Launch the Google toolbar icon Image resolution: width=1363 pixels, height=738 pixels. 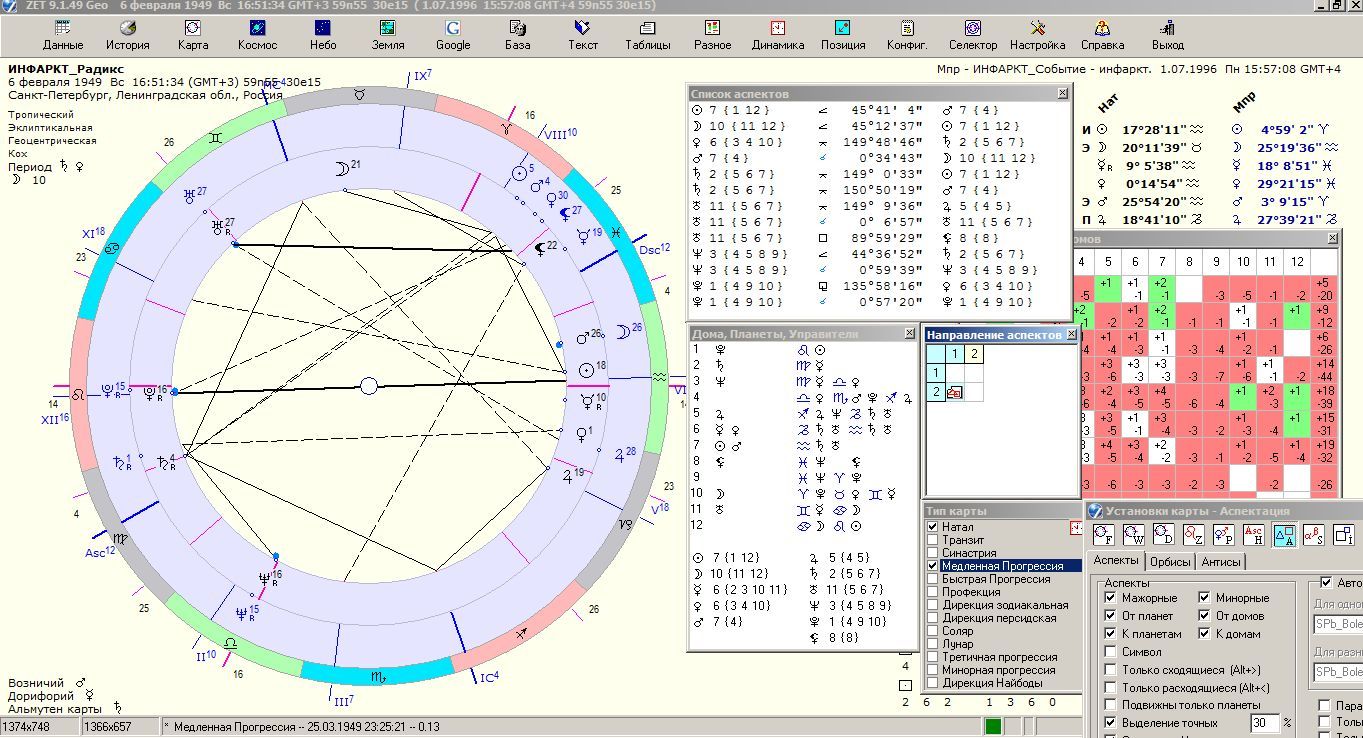(453, 35)
